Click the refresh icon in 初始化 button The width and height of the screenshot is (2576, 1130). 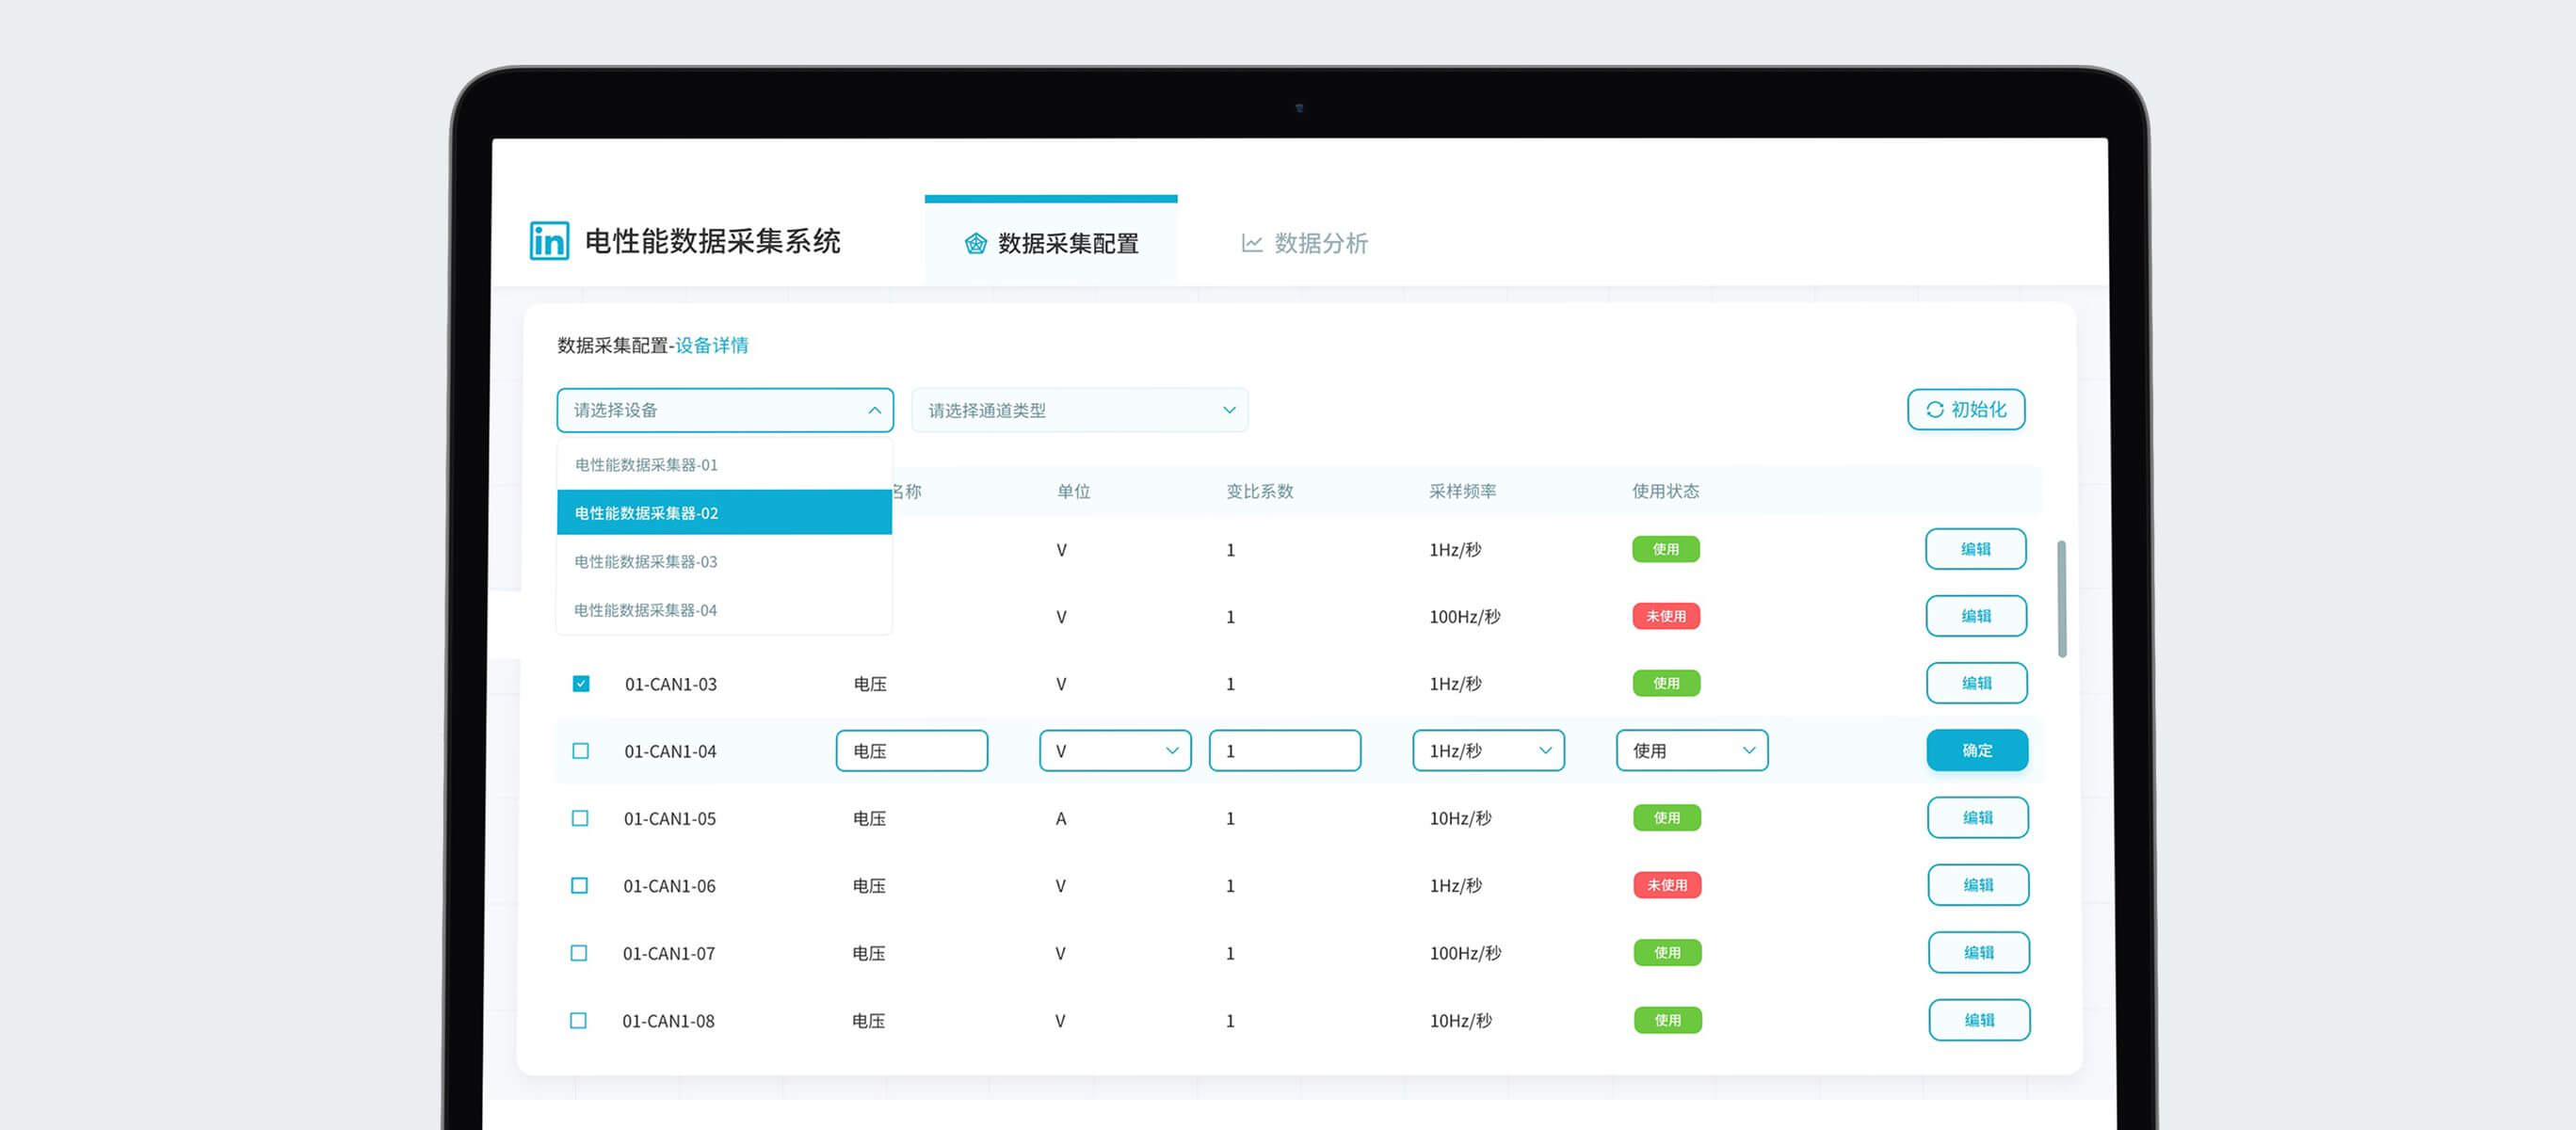(x=1934, y=410)
